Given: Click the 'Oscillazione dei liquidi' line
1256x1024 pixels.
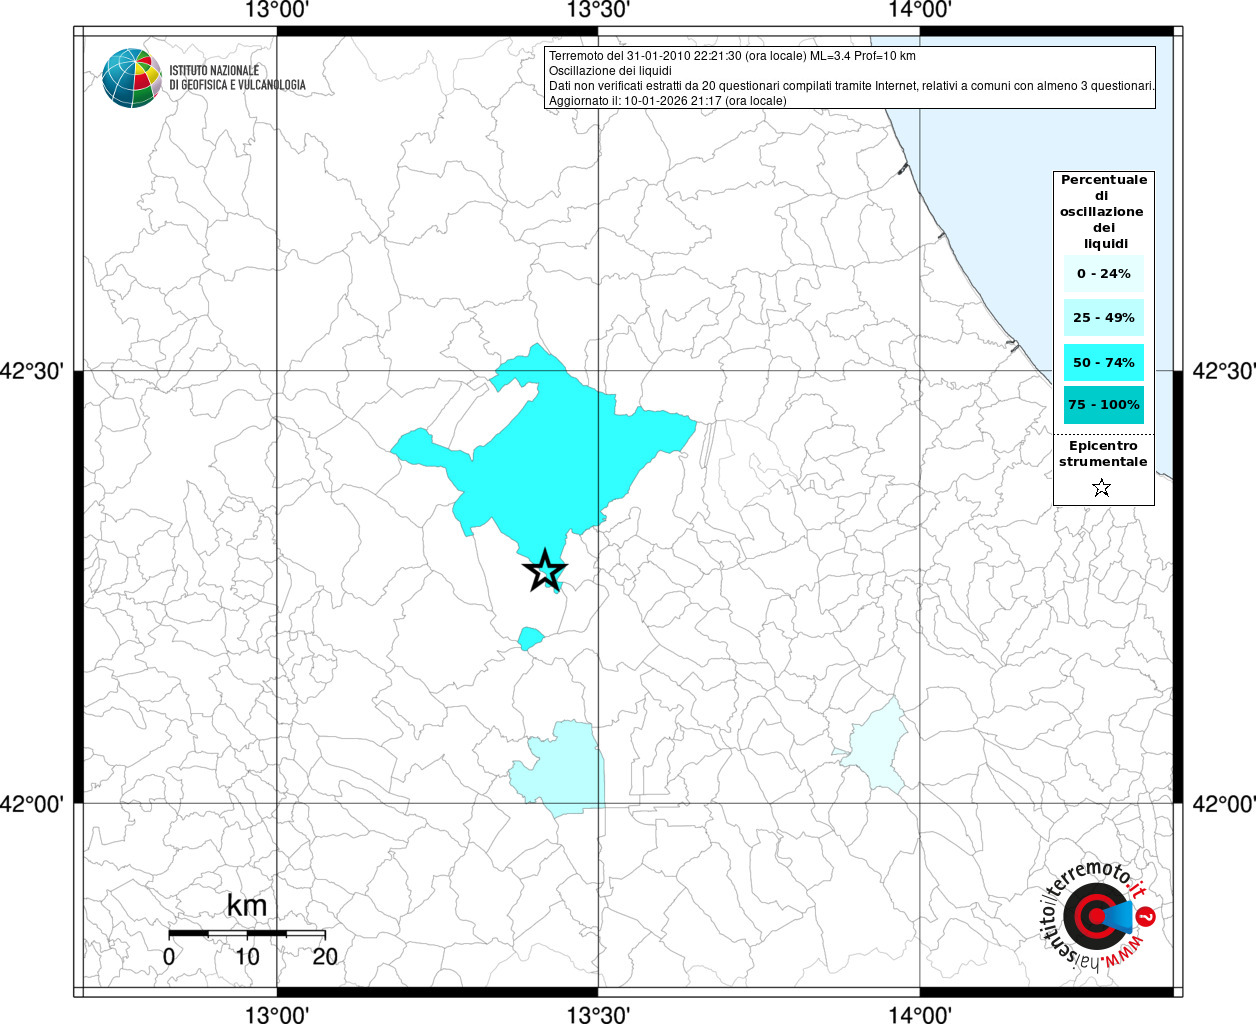Looking at the screenshot, I should click(610, 71).
